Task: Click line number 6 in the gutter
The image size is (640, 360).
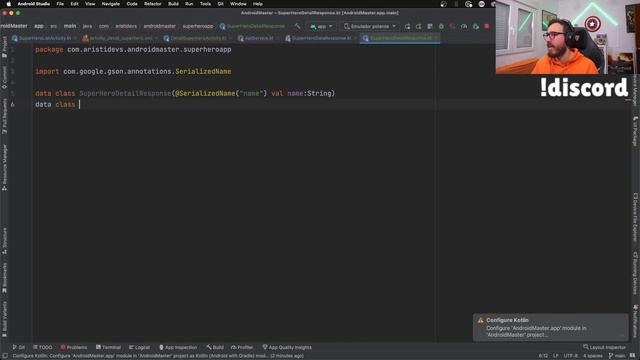Action: pyautogui.click(x=13, y=104)
